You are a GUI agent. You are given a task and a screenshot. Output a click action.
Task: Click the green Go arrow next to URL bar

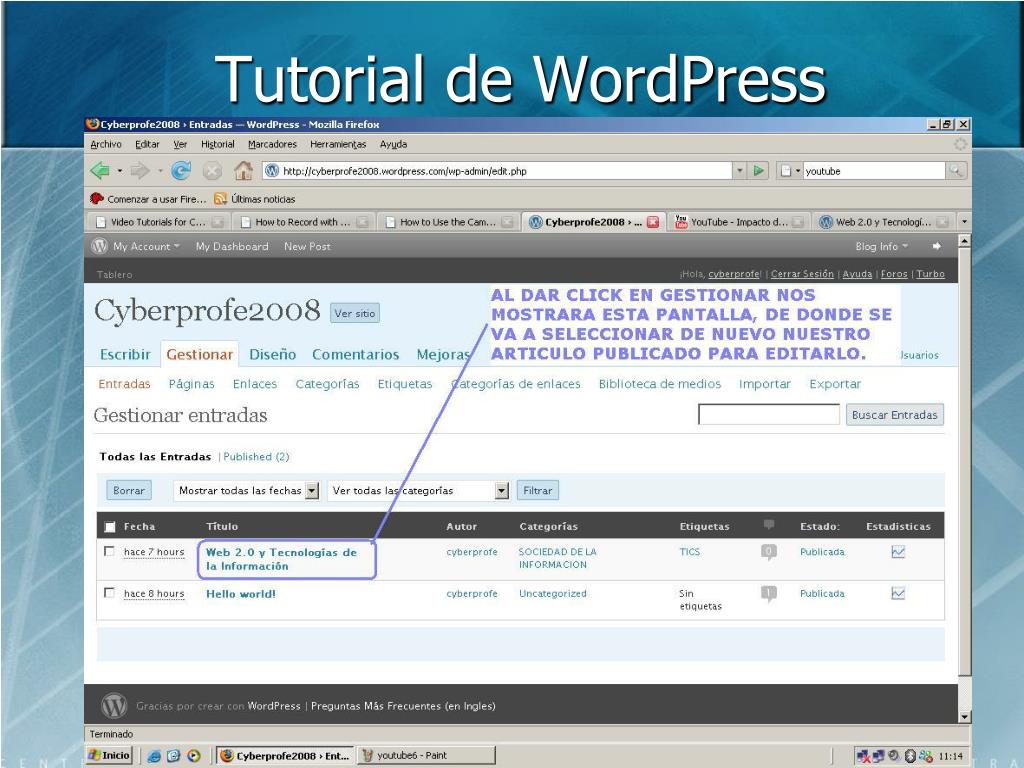(758, 170)
